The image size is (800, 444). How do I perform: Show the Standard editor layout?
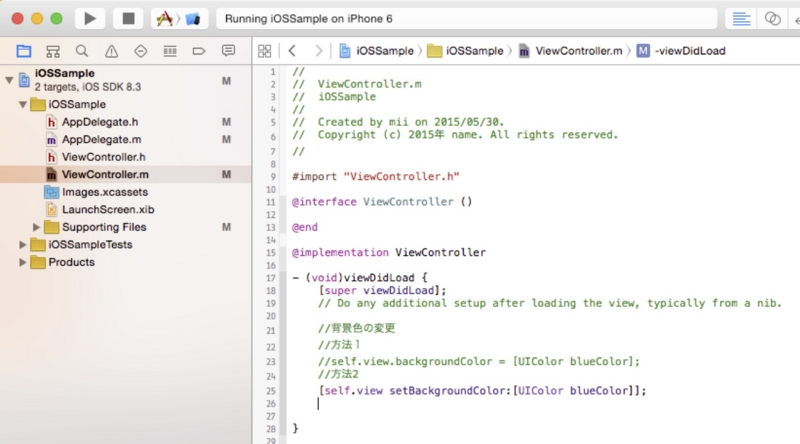(741, 19)
